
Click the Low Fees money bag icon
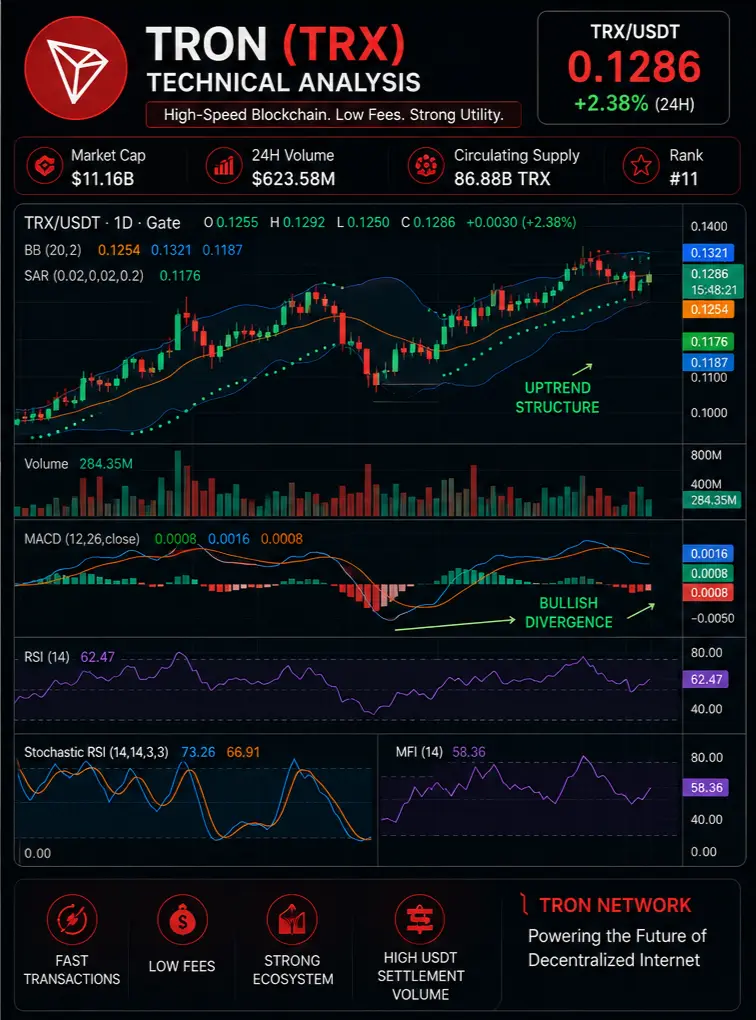click(x=182, y=919)
